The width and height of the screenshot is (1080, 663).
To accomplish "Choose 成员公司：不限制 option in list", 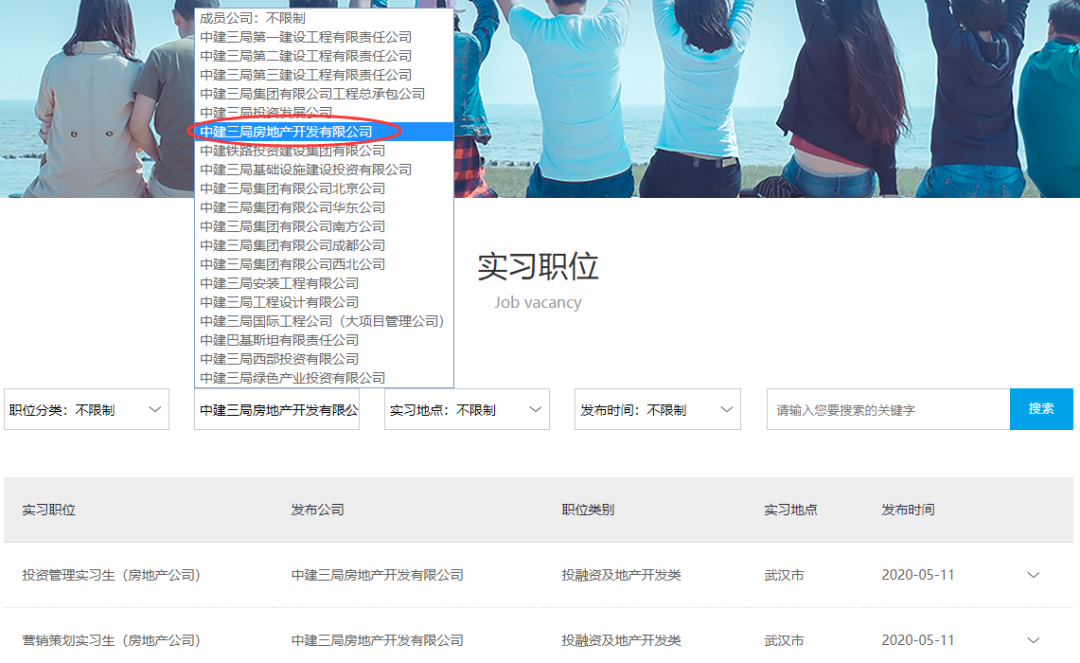I will click(253, 18).
